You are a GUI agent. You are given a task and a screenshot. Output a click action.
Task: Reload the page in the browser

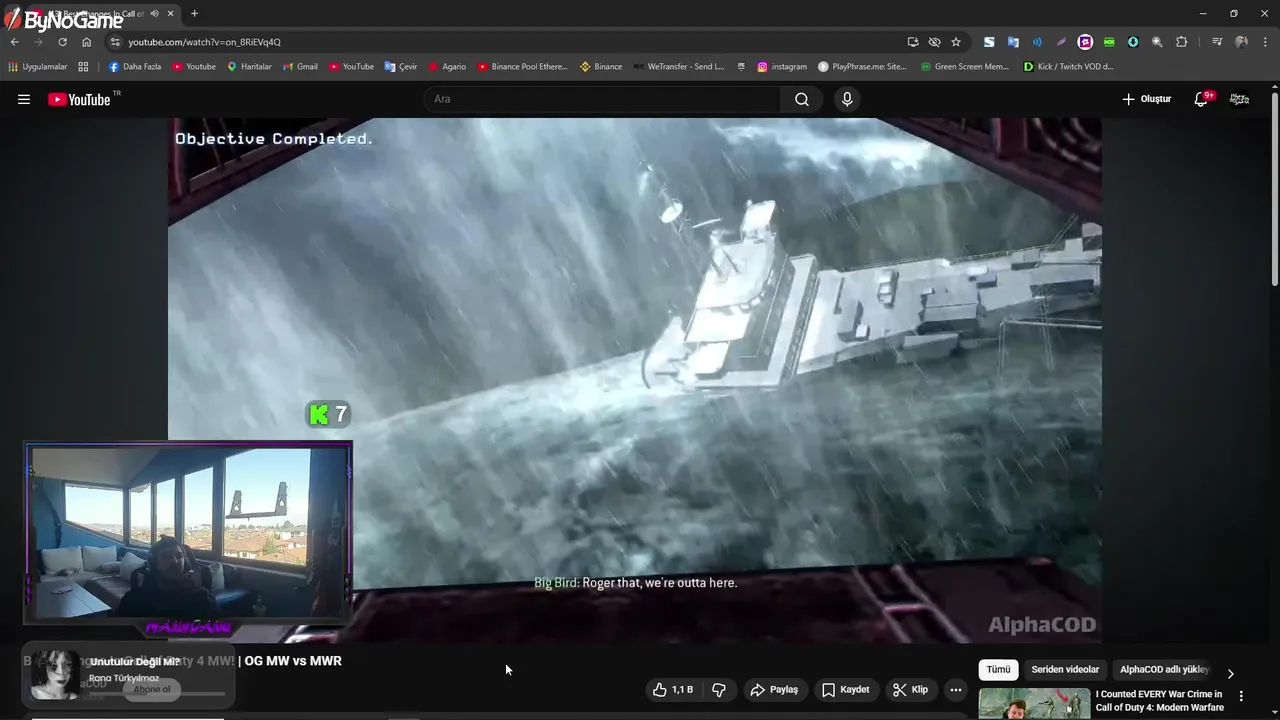click(62, 42)
